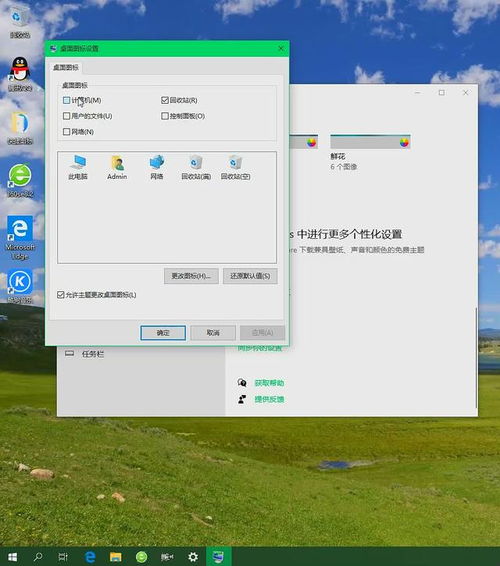Click the 更改图标(H)... button

[x=191, y=276]
